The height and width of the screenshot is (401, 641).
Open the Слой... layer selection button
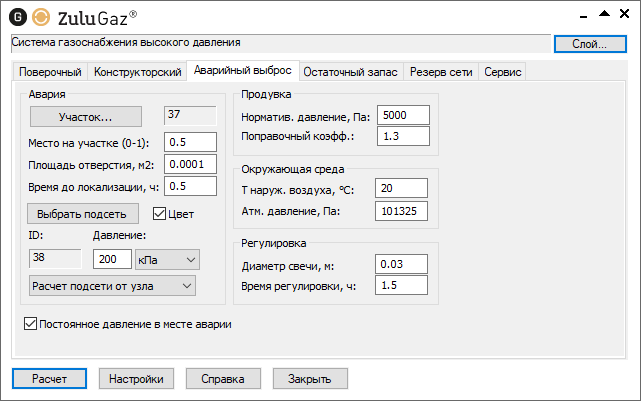590,44
